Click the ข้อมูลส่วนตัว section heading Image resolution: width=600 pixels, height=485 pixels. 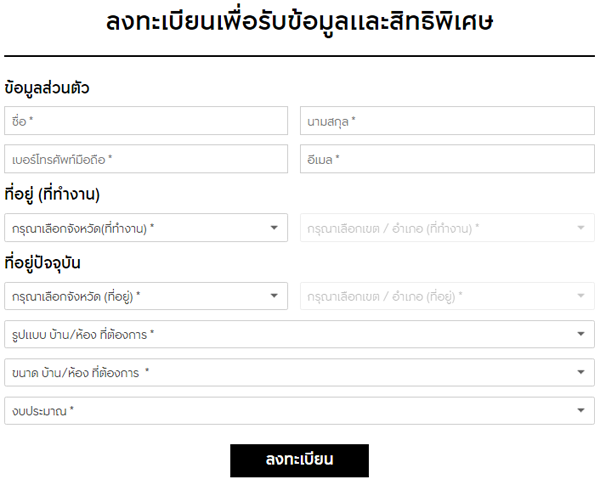tap(47, 88)
